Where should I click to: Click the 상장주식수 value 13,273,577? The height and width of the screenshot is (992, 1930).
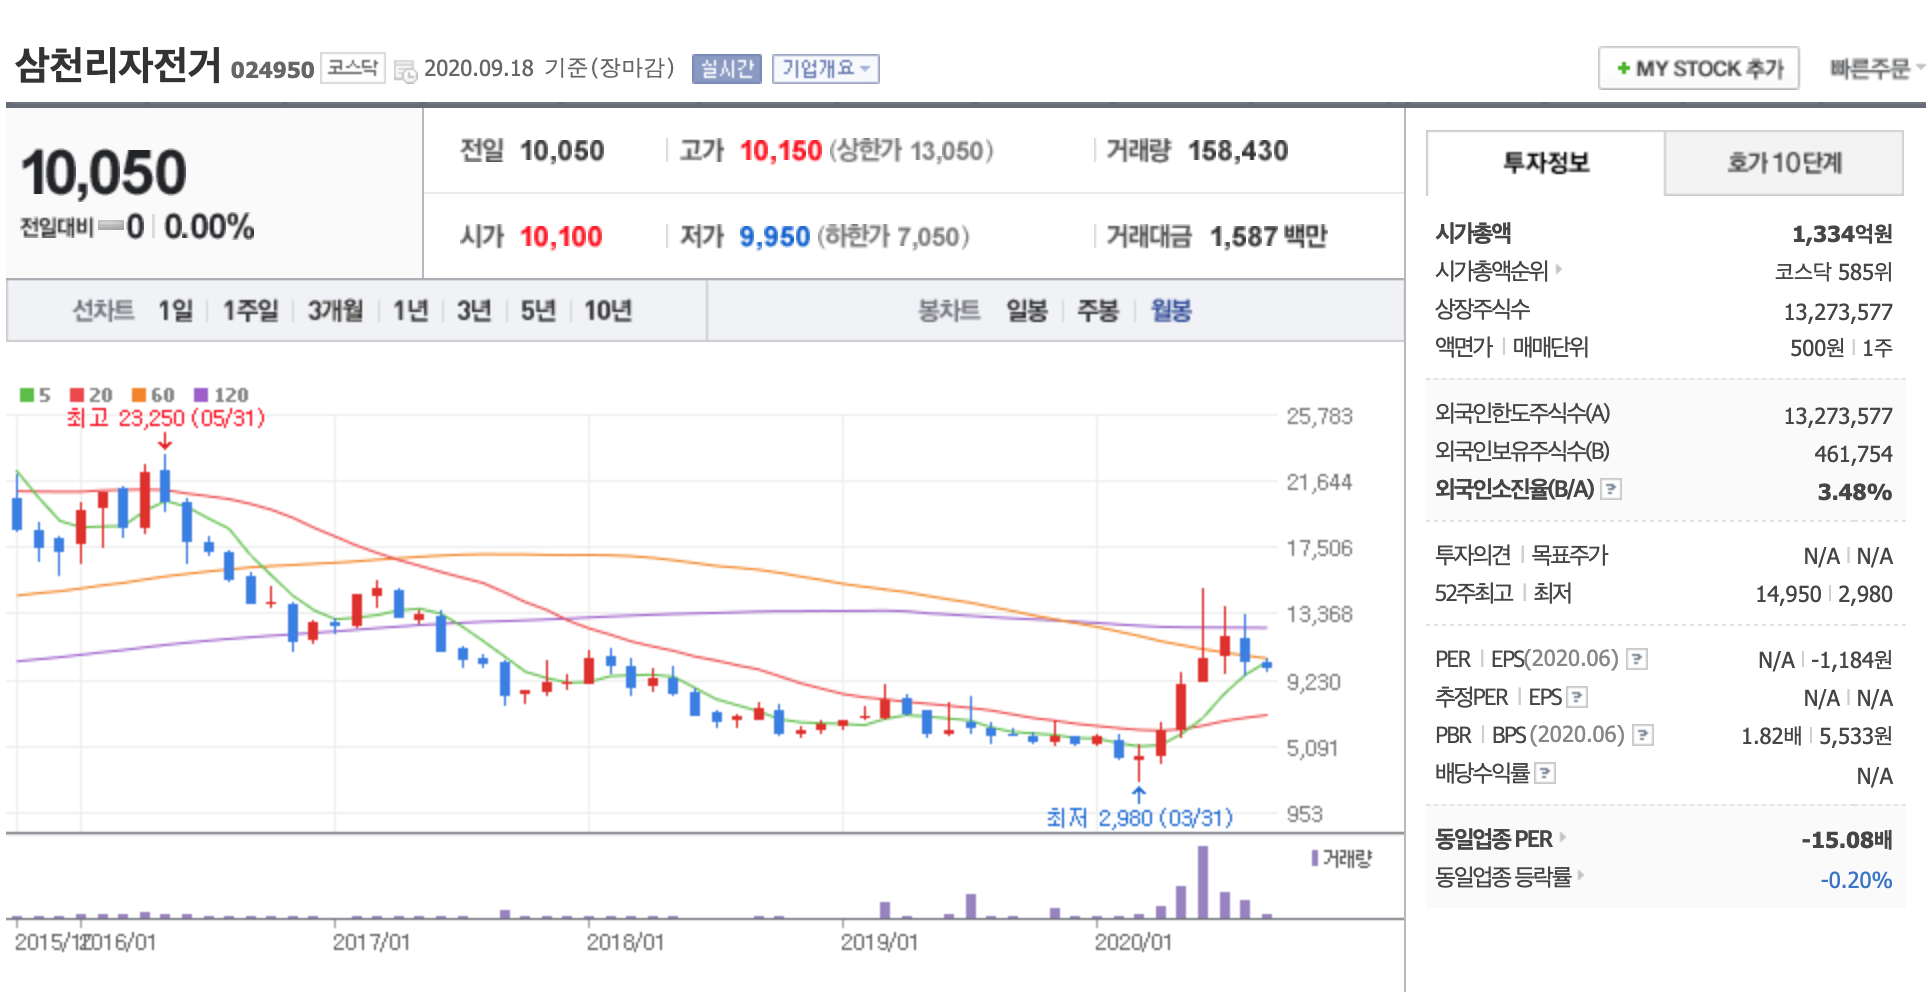(1838, 312)
